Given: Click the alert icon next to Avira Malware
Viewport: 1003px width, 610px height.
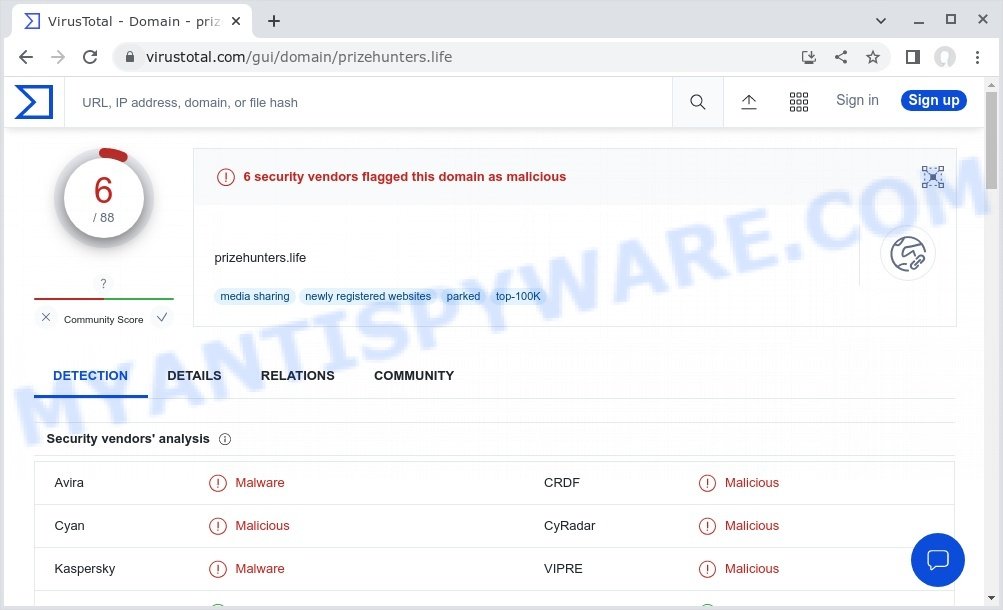Looking at the screenshot, I should 217,483.
